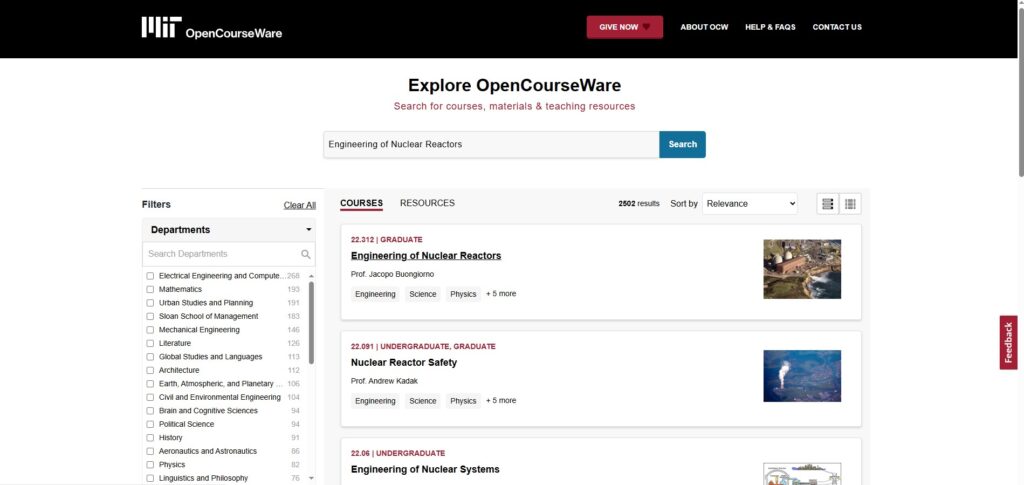This screenshot has height=485, width=1024.
Task: Open the COURSES tab
Action: [361, 203]
